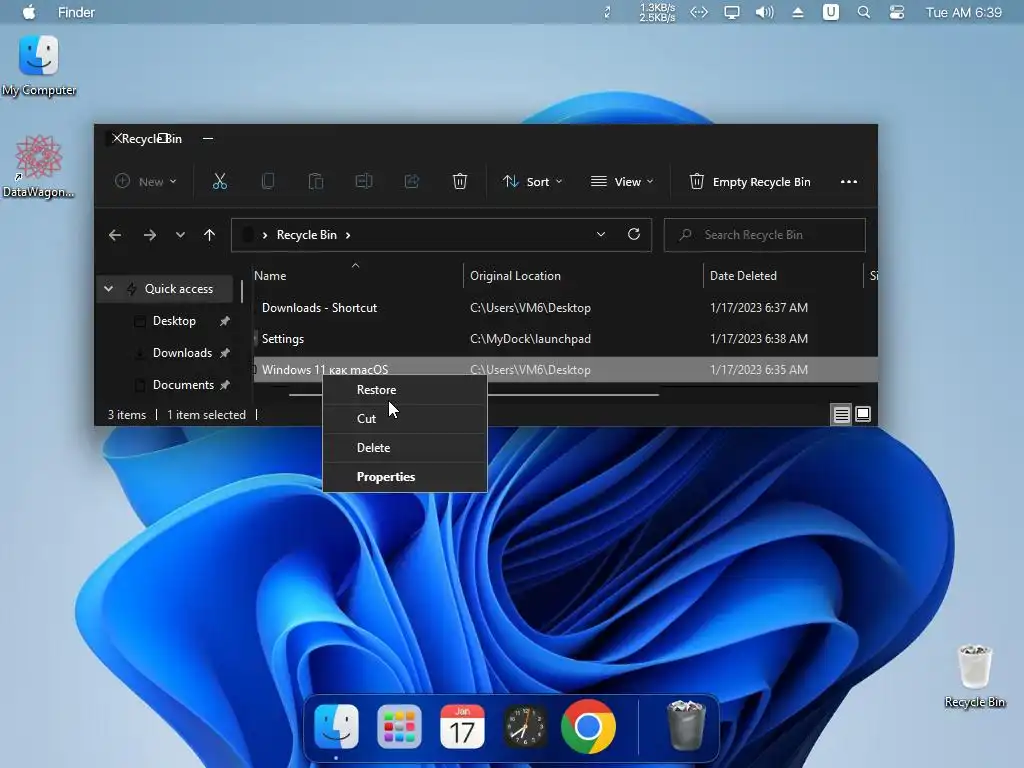
Task: Open Calendar in the dock
Action: pos(462,726)
